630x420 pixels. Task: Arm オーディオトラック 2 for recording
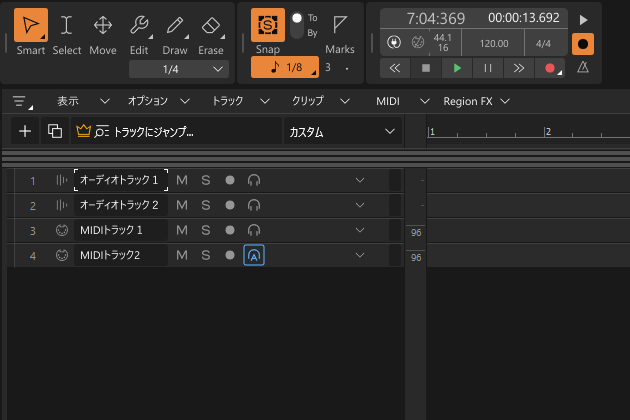(x=230, y=205)
